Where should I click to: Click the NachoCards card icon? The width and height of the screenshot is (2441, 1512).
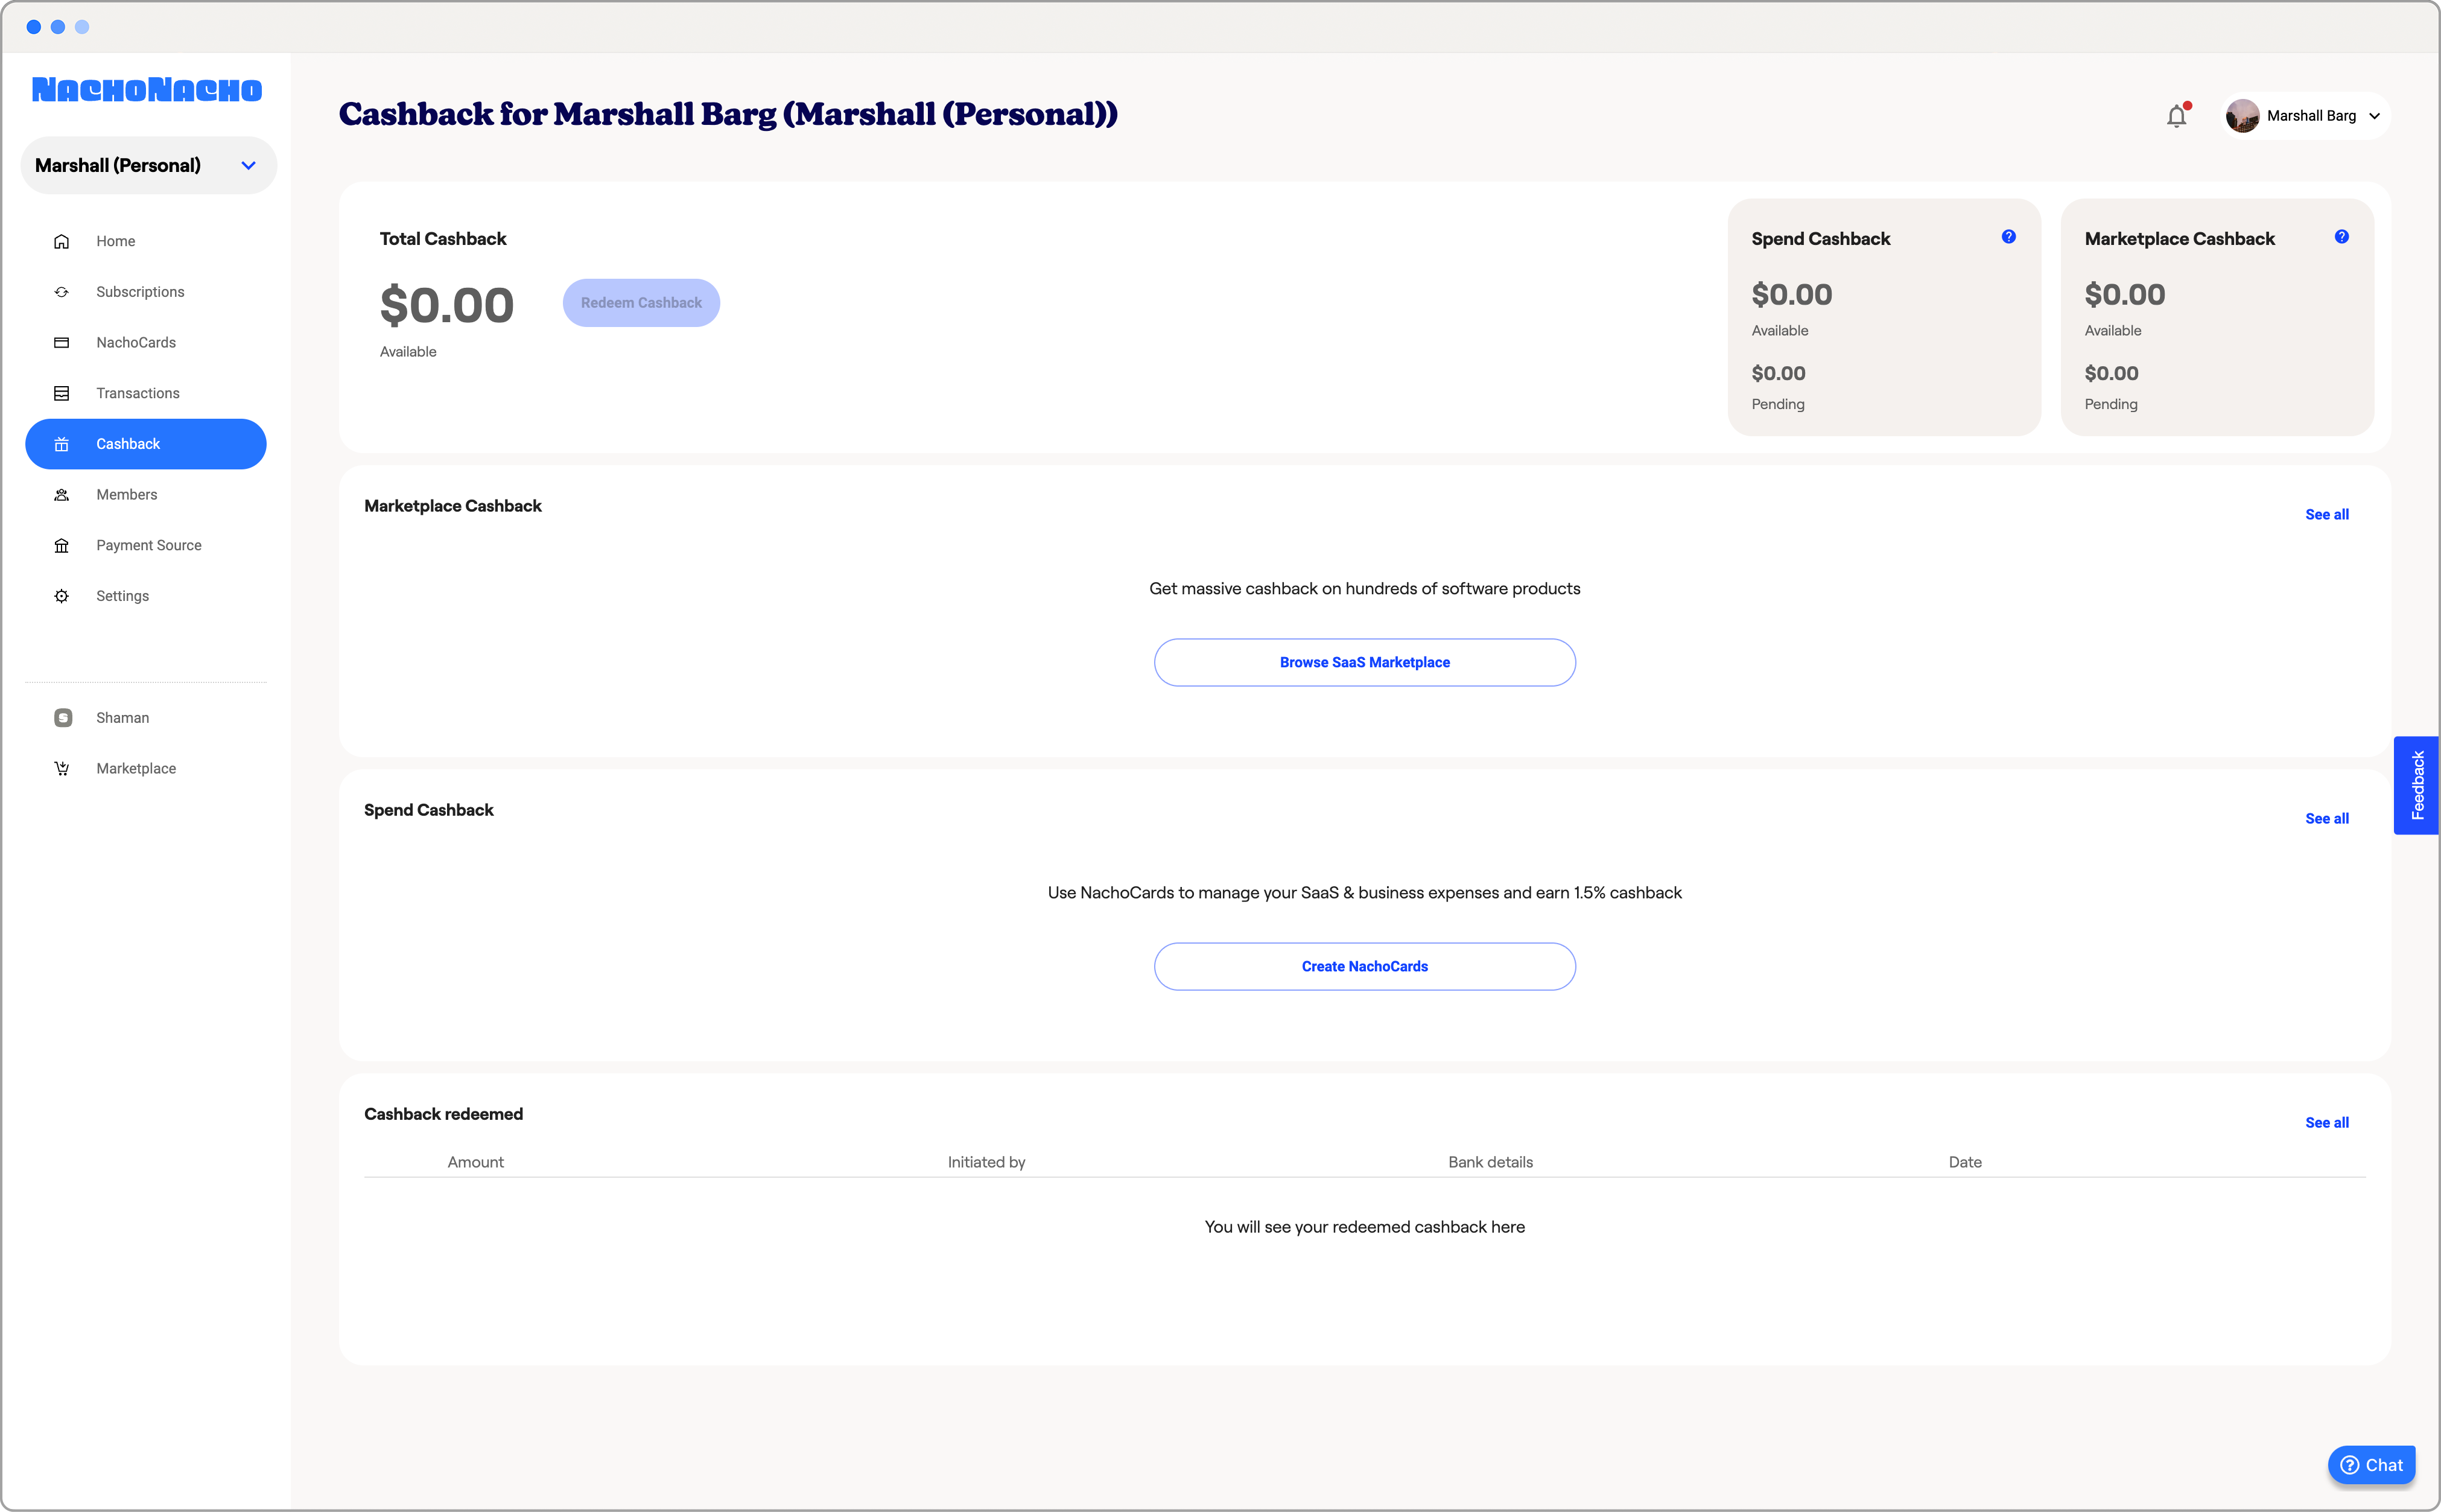click(x=61, y=343)
